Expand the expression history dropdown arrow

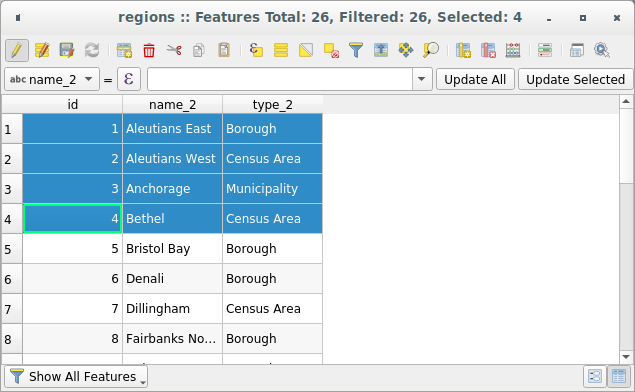(422, 79)
